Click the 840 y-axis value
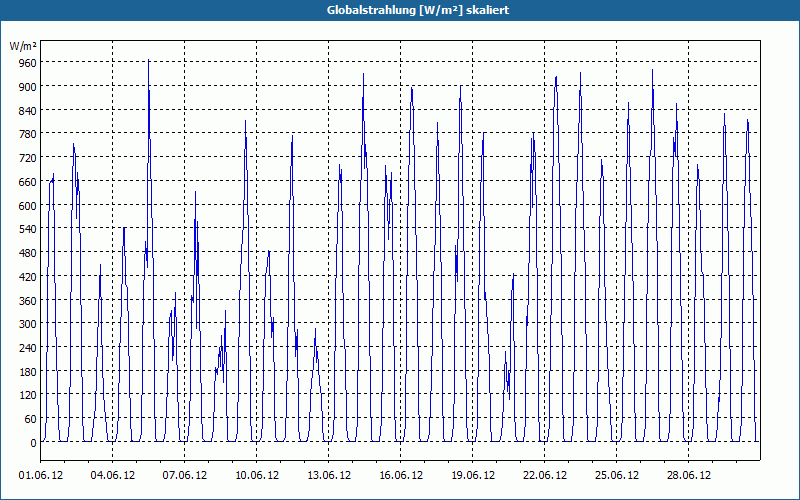The image size is (800, 500). [28, 111]
